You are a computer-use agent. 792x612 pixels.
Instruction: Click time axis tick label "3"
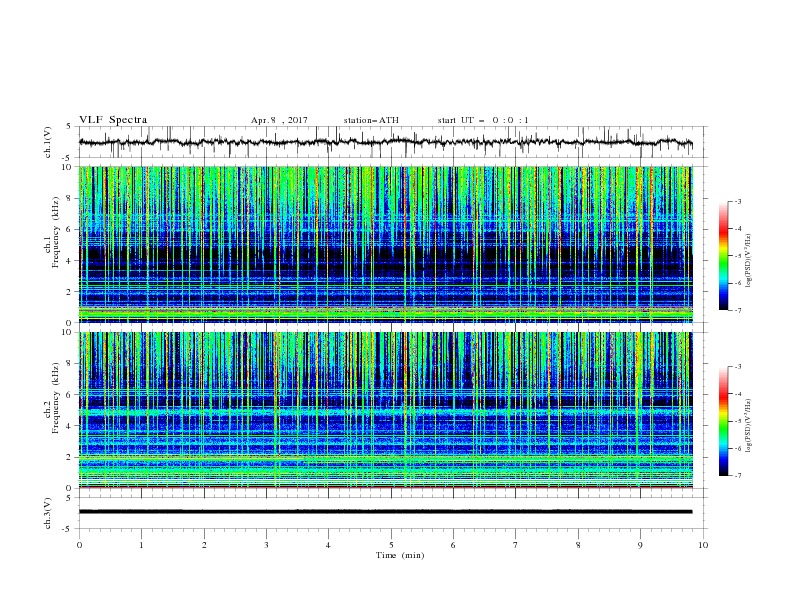coord(266,545)
